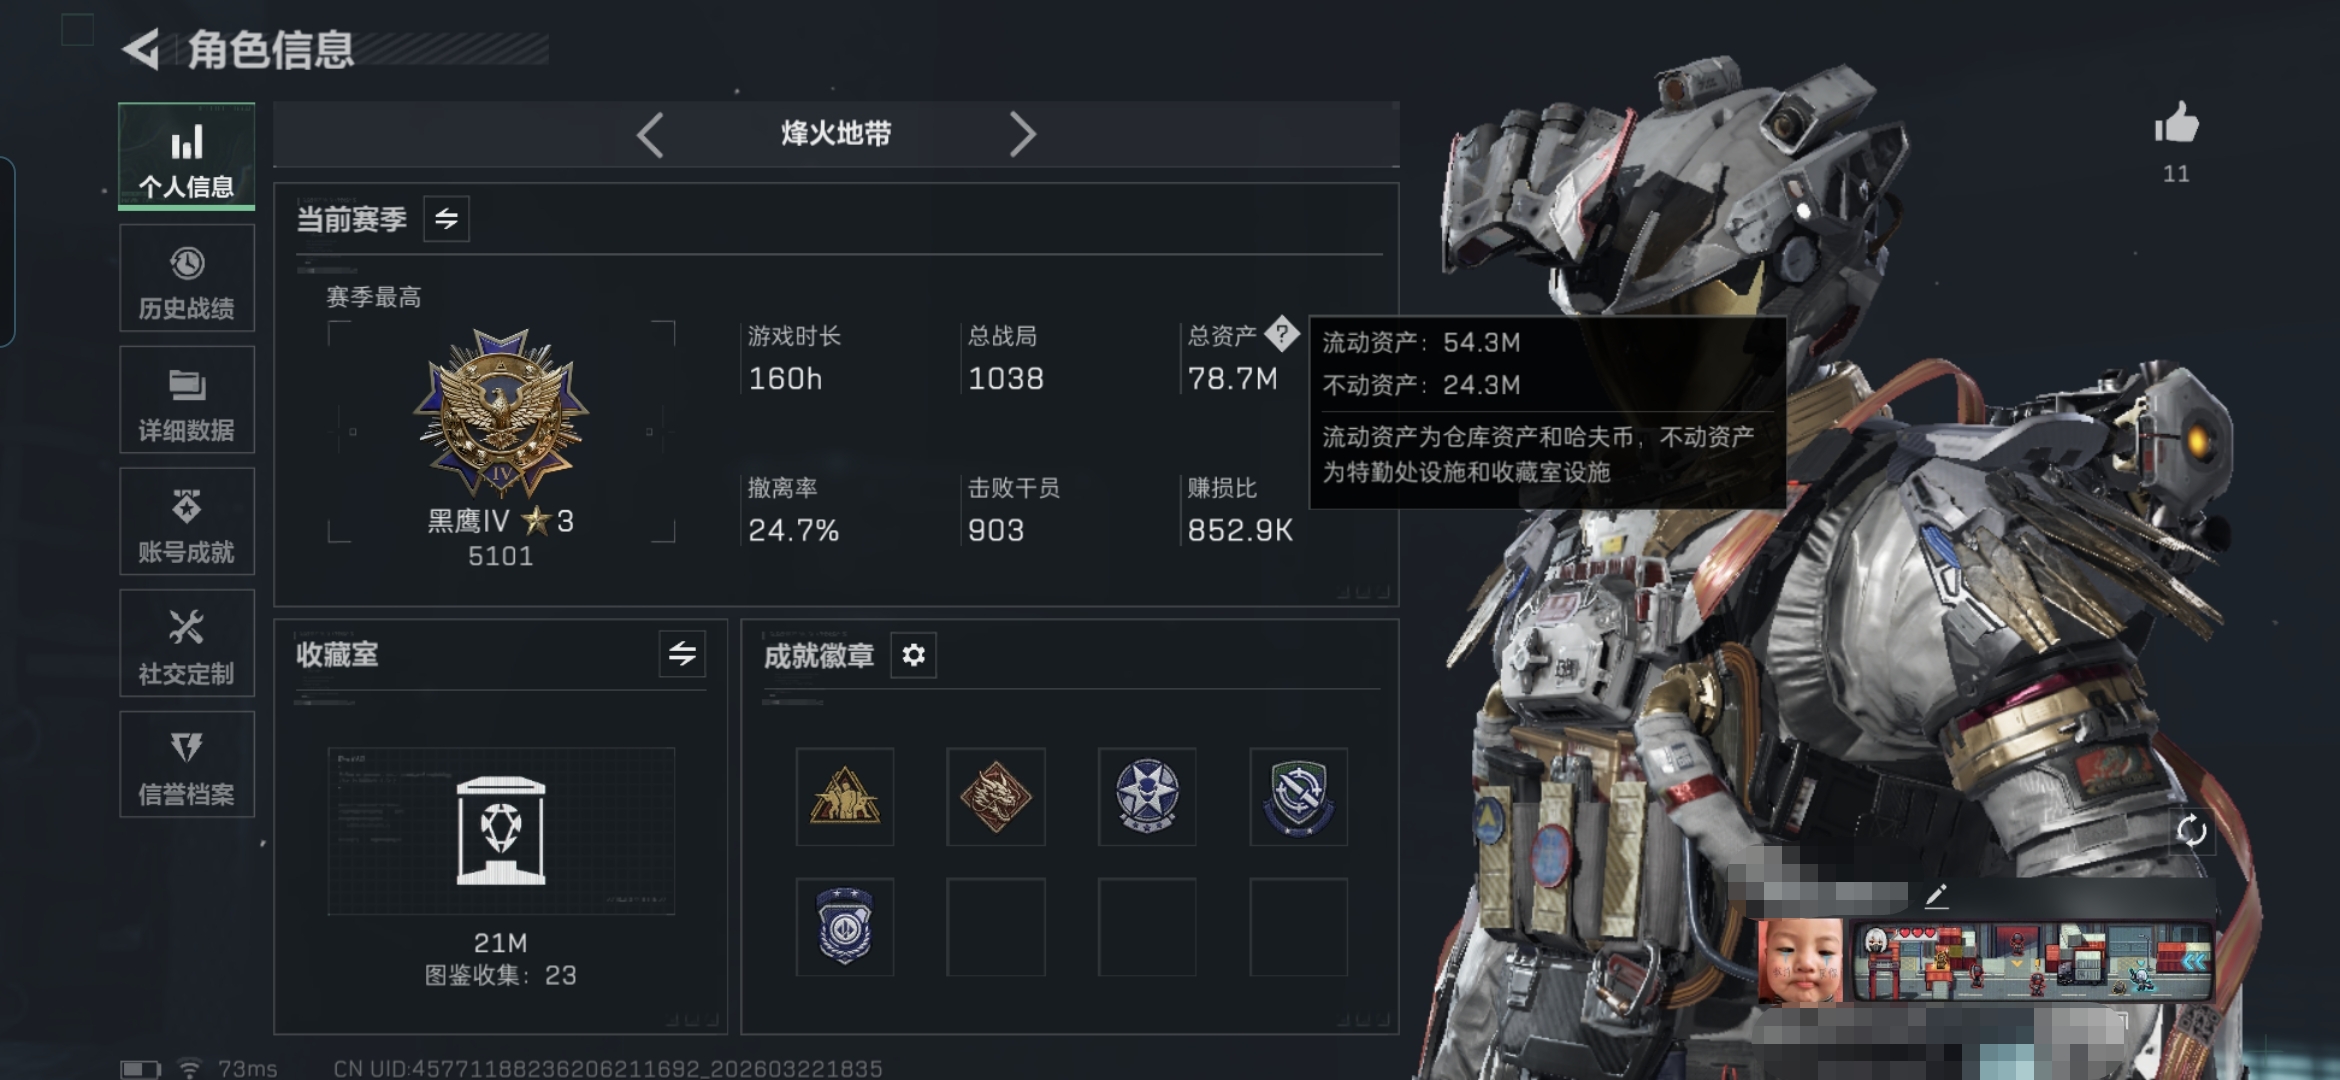Click the pencil edit icon above the avatar
2340x1080 pixels.
(x=1936, y=895)
